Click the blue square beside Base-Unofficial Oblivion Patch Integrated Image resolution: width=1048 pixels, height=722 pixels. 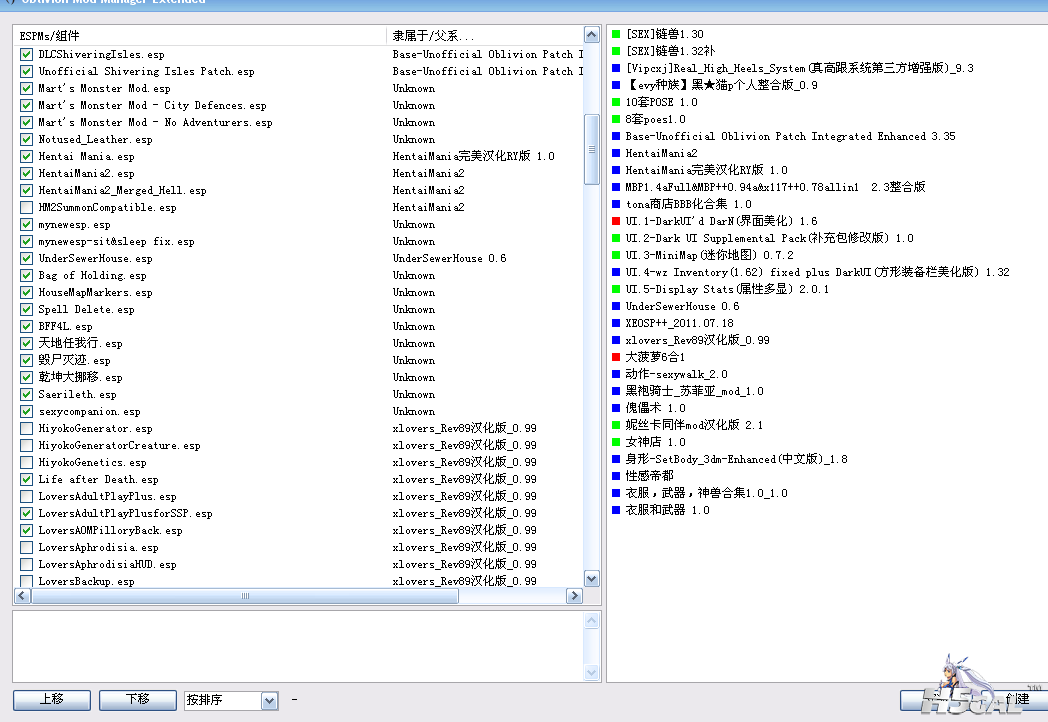[616, 136]
